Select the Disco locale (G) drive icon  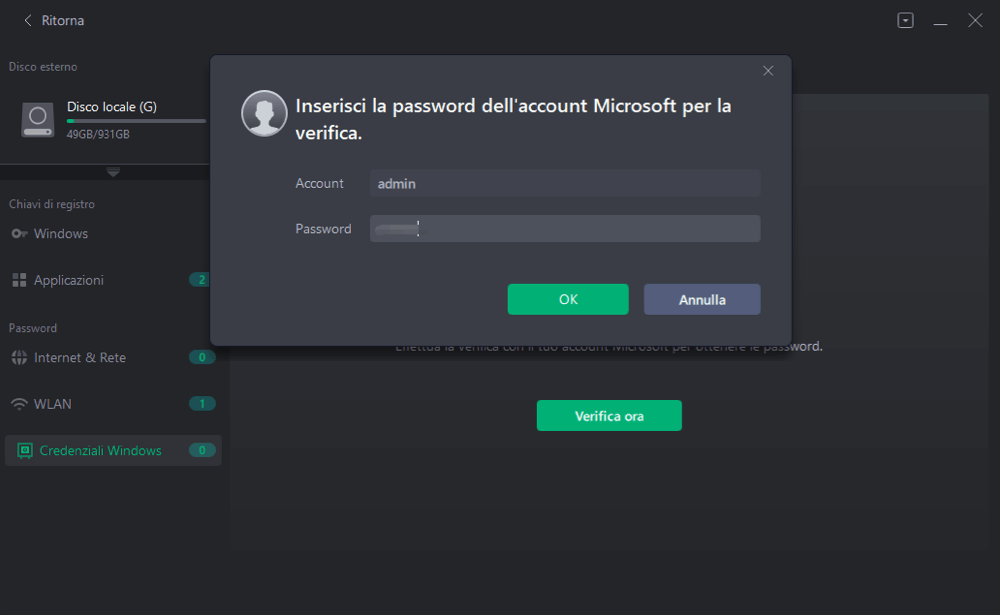click(38, 120)
